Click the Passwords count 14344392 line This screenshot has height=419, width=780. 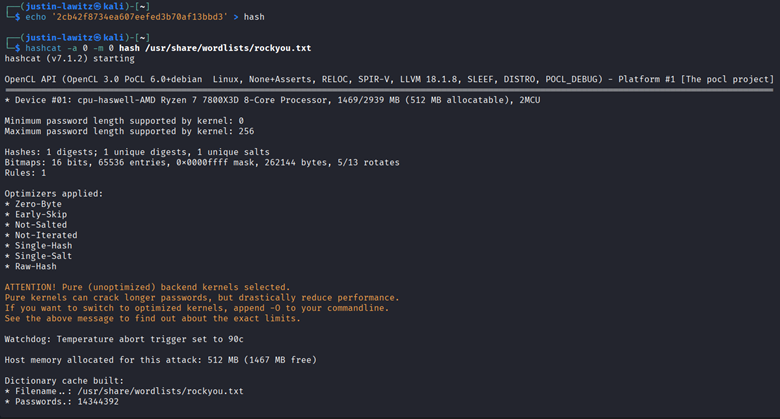pyautogui.click(x=62, y=401)
